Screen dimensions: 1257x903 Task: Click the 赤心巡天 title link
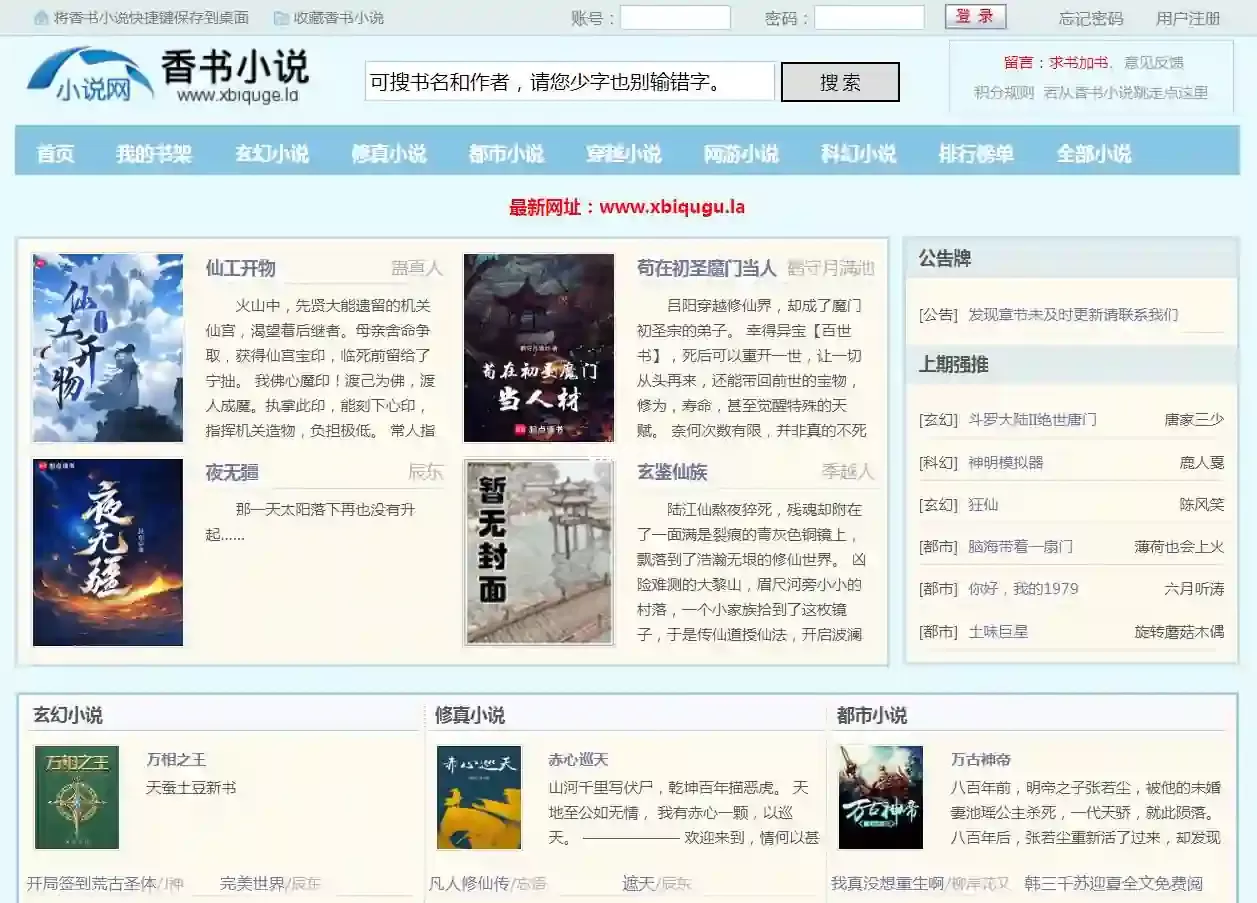578,760
